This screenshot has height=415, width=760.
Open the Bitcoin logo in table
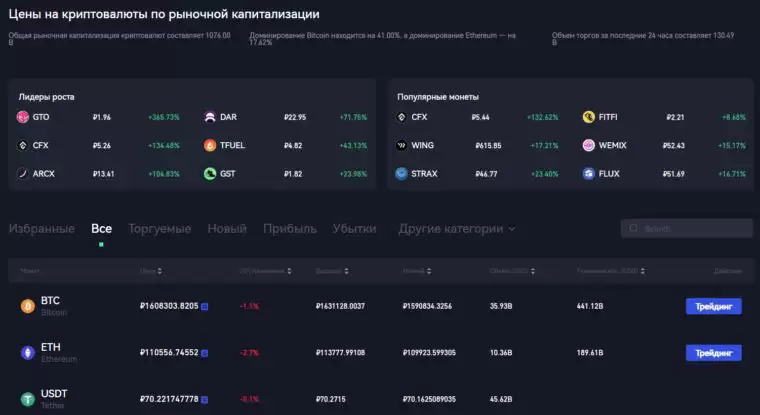click(28, 306)
